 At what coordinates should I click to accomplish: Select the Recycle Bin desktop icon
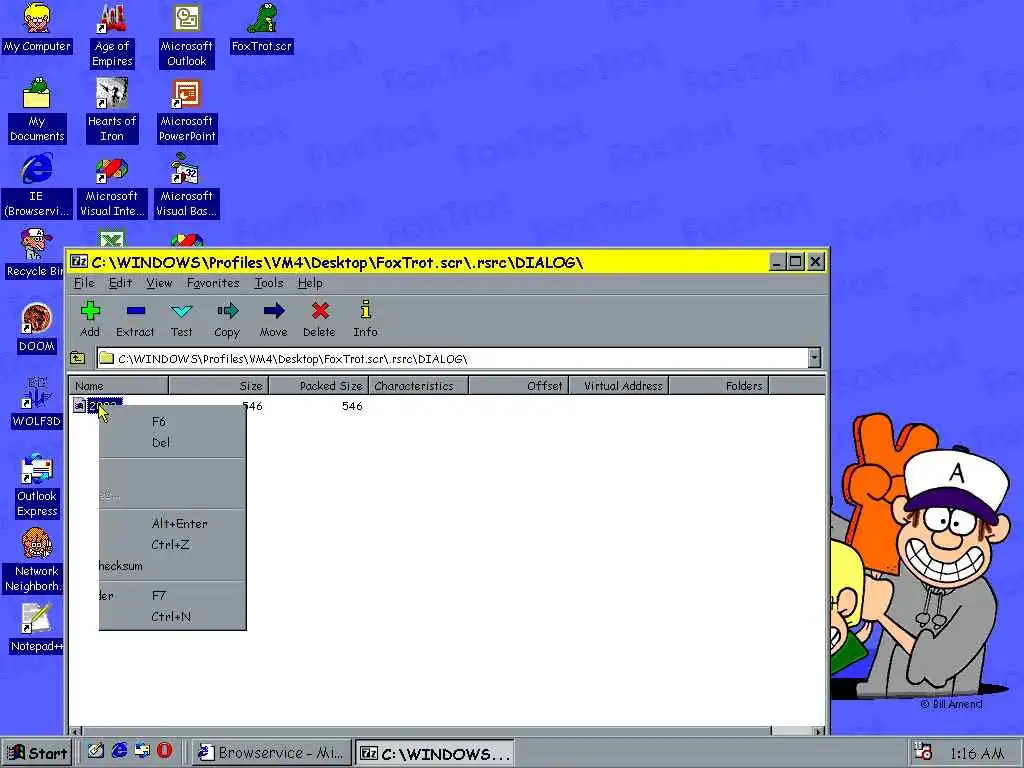34,253
